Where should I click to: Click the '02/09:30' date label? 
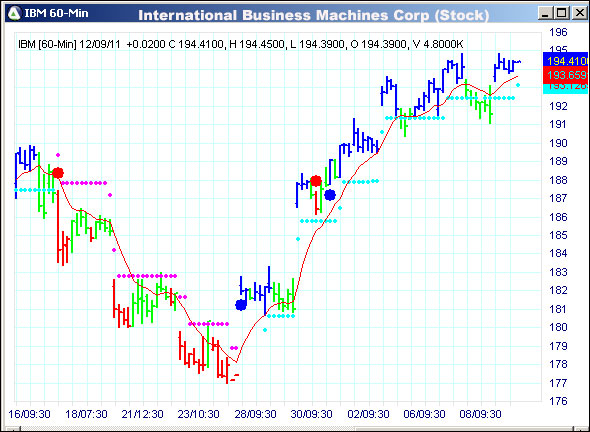pyautogui.click(x=368, y=414)
